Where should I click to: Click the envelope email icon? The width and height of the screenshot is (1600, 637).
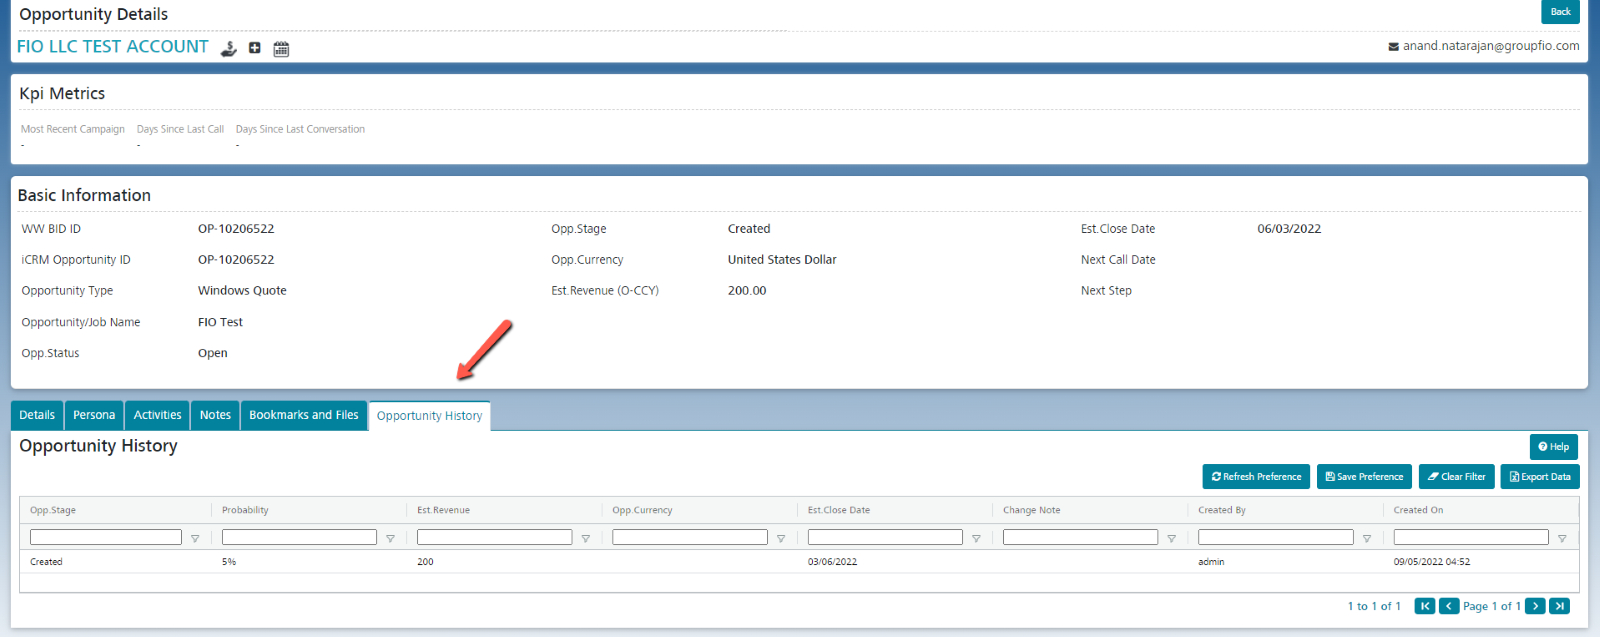pos(1393,47)
